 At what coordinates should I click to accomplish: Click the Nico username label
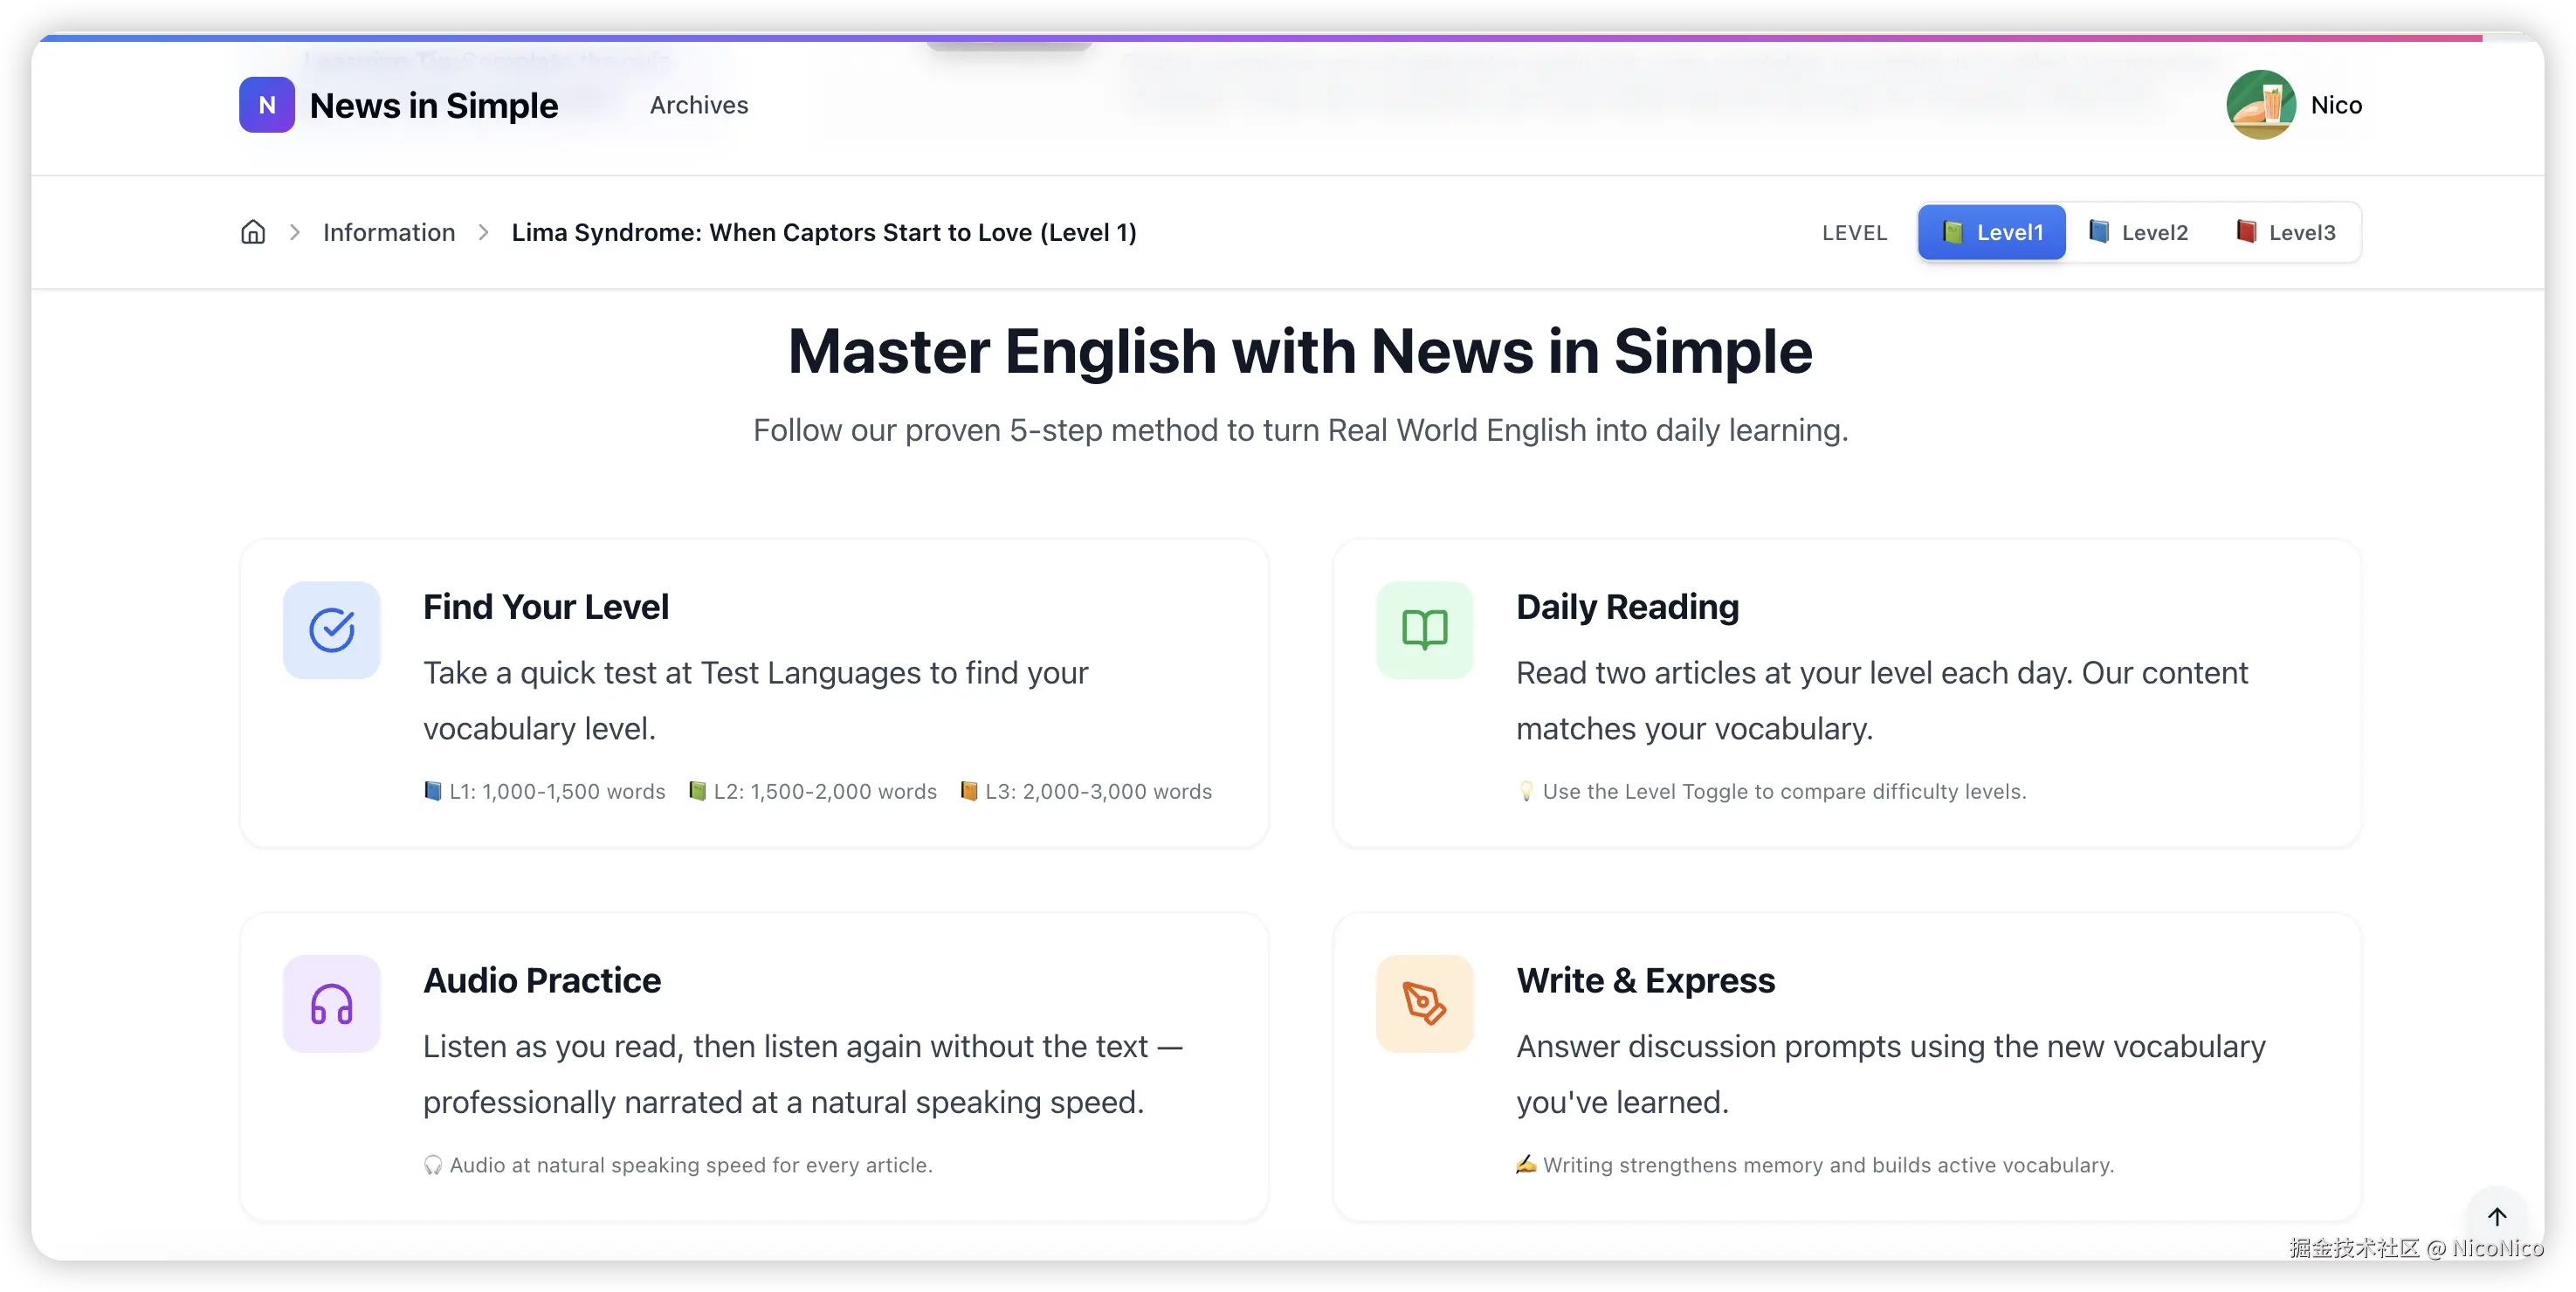click(x=2335, y=105)
